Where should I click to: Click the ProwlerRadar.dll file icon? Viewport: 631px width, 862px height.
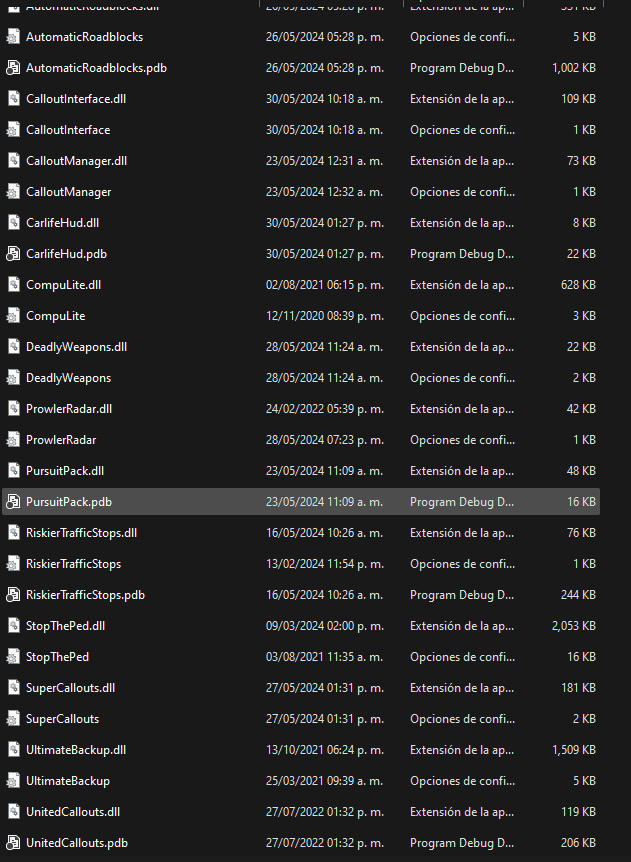pos(13,409)
